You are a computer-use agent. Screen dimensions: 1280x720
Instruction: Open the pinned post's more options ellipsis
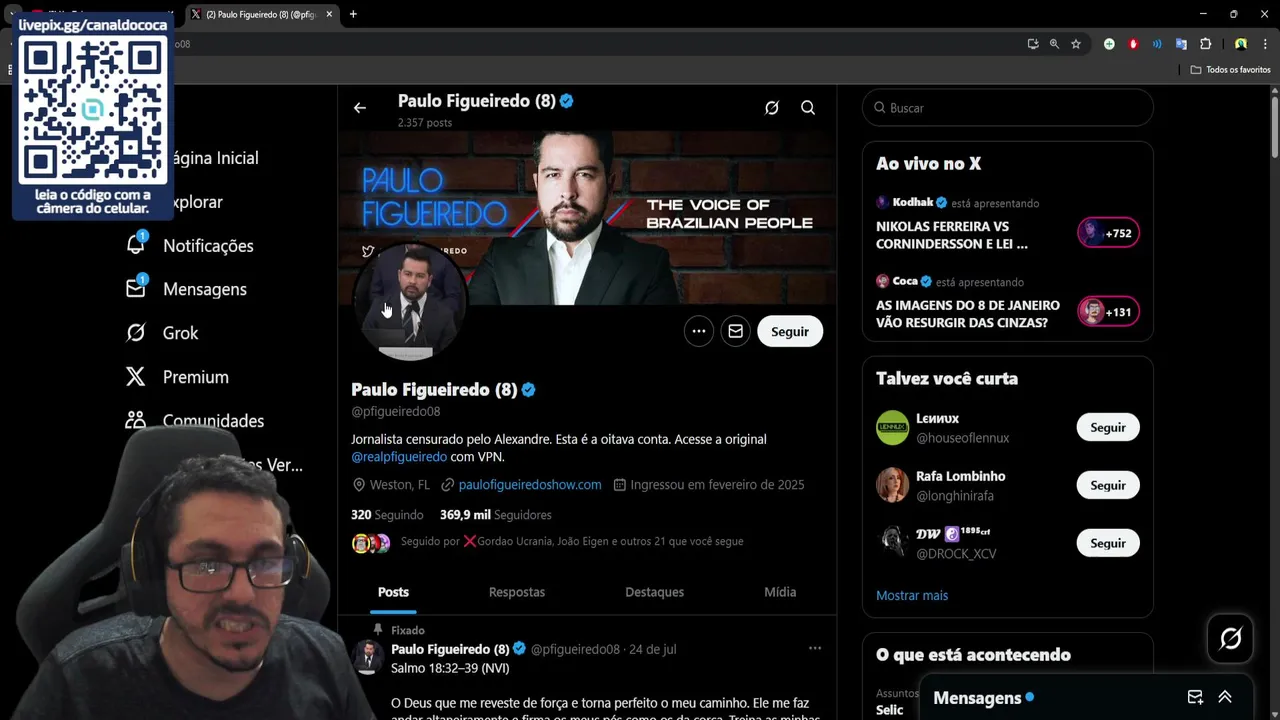[815, 649]
